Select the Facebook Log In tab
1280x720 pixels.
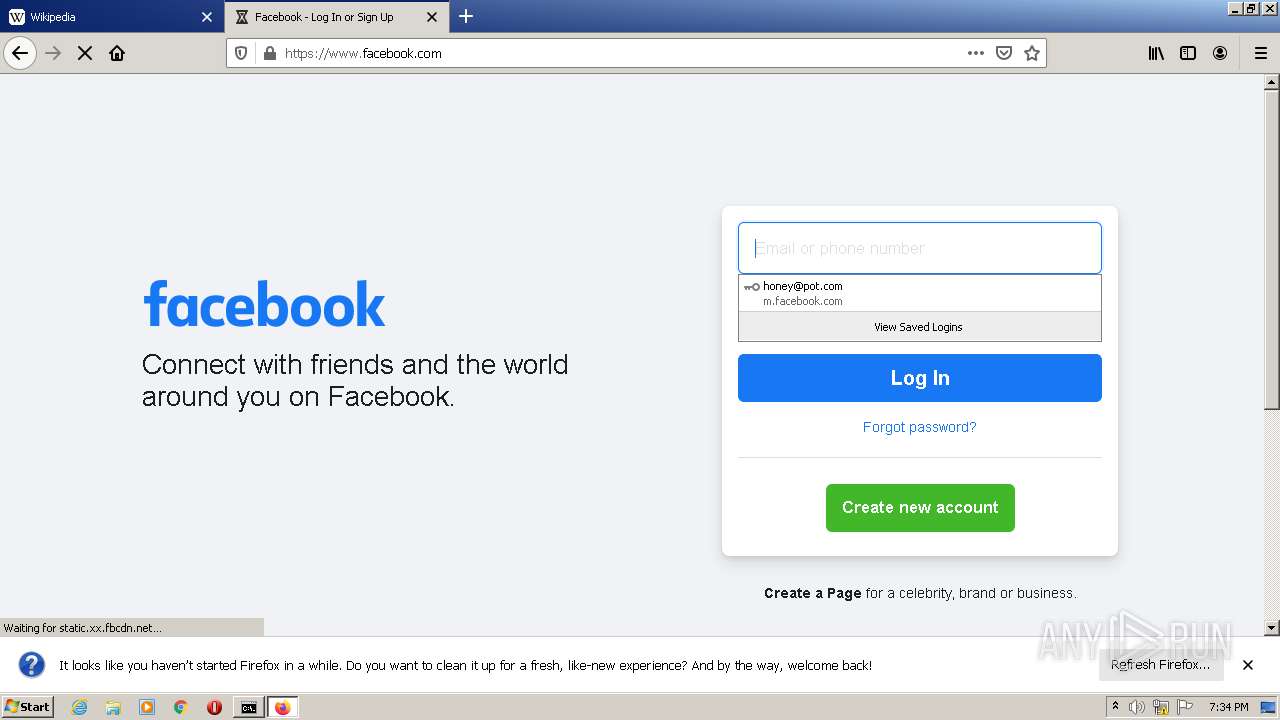click(337, 17)
